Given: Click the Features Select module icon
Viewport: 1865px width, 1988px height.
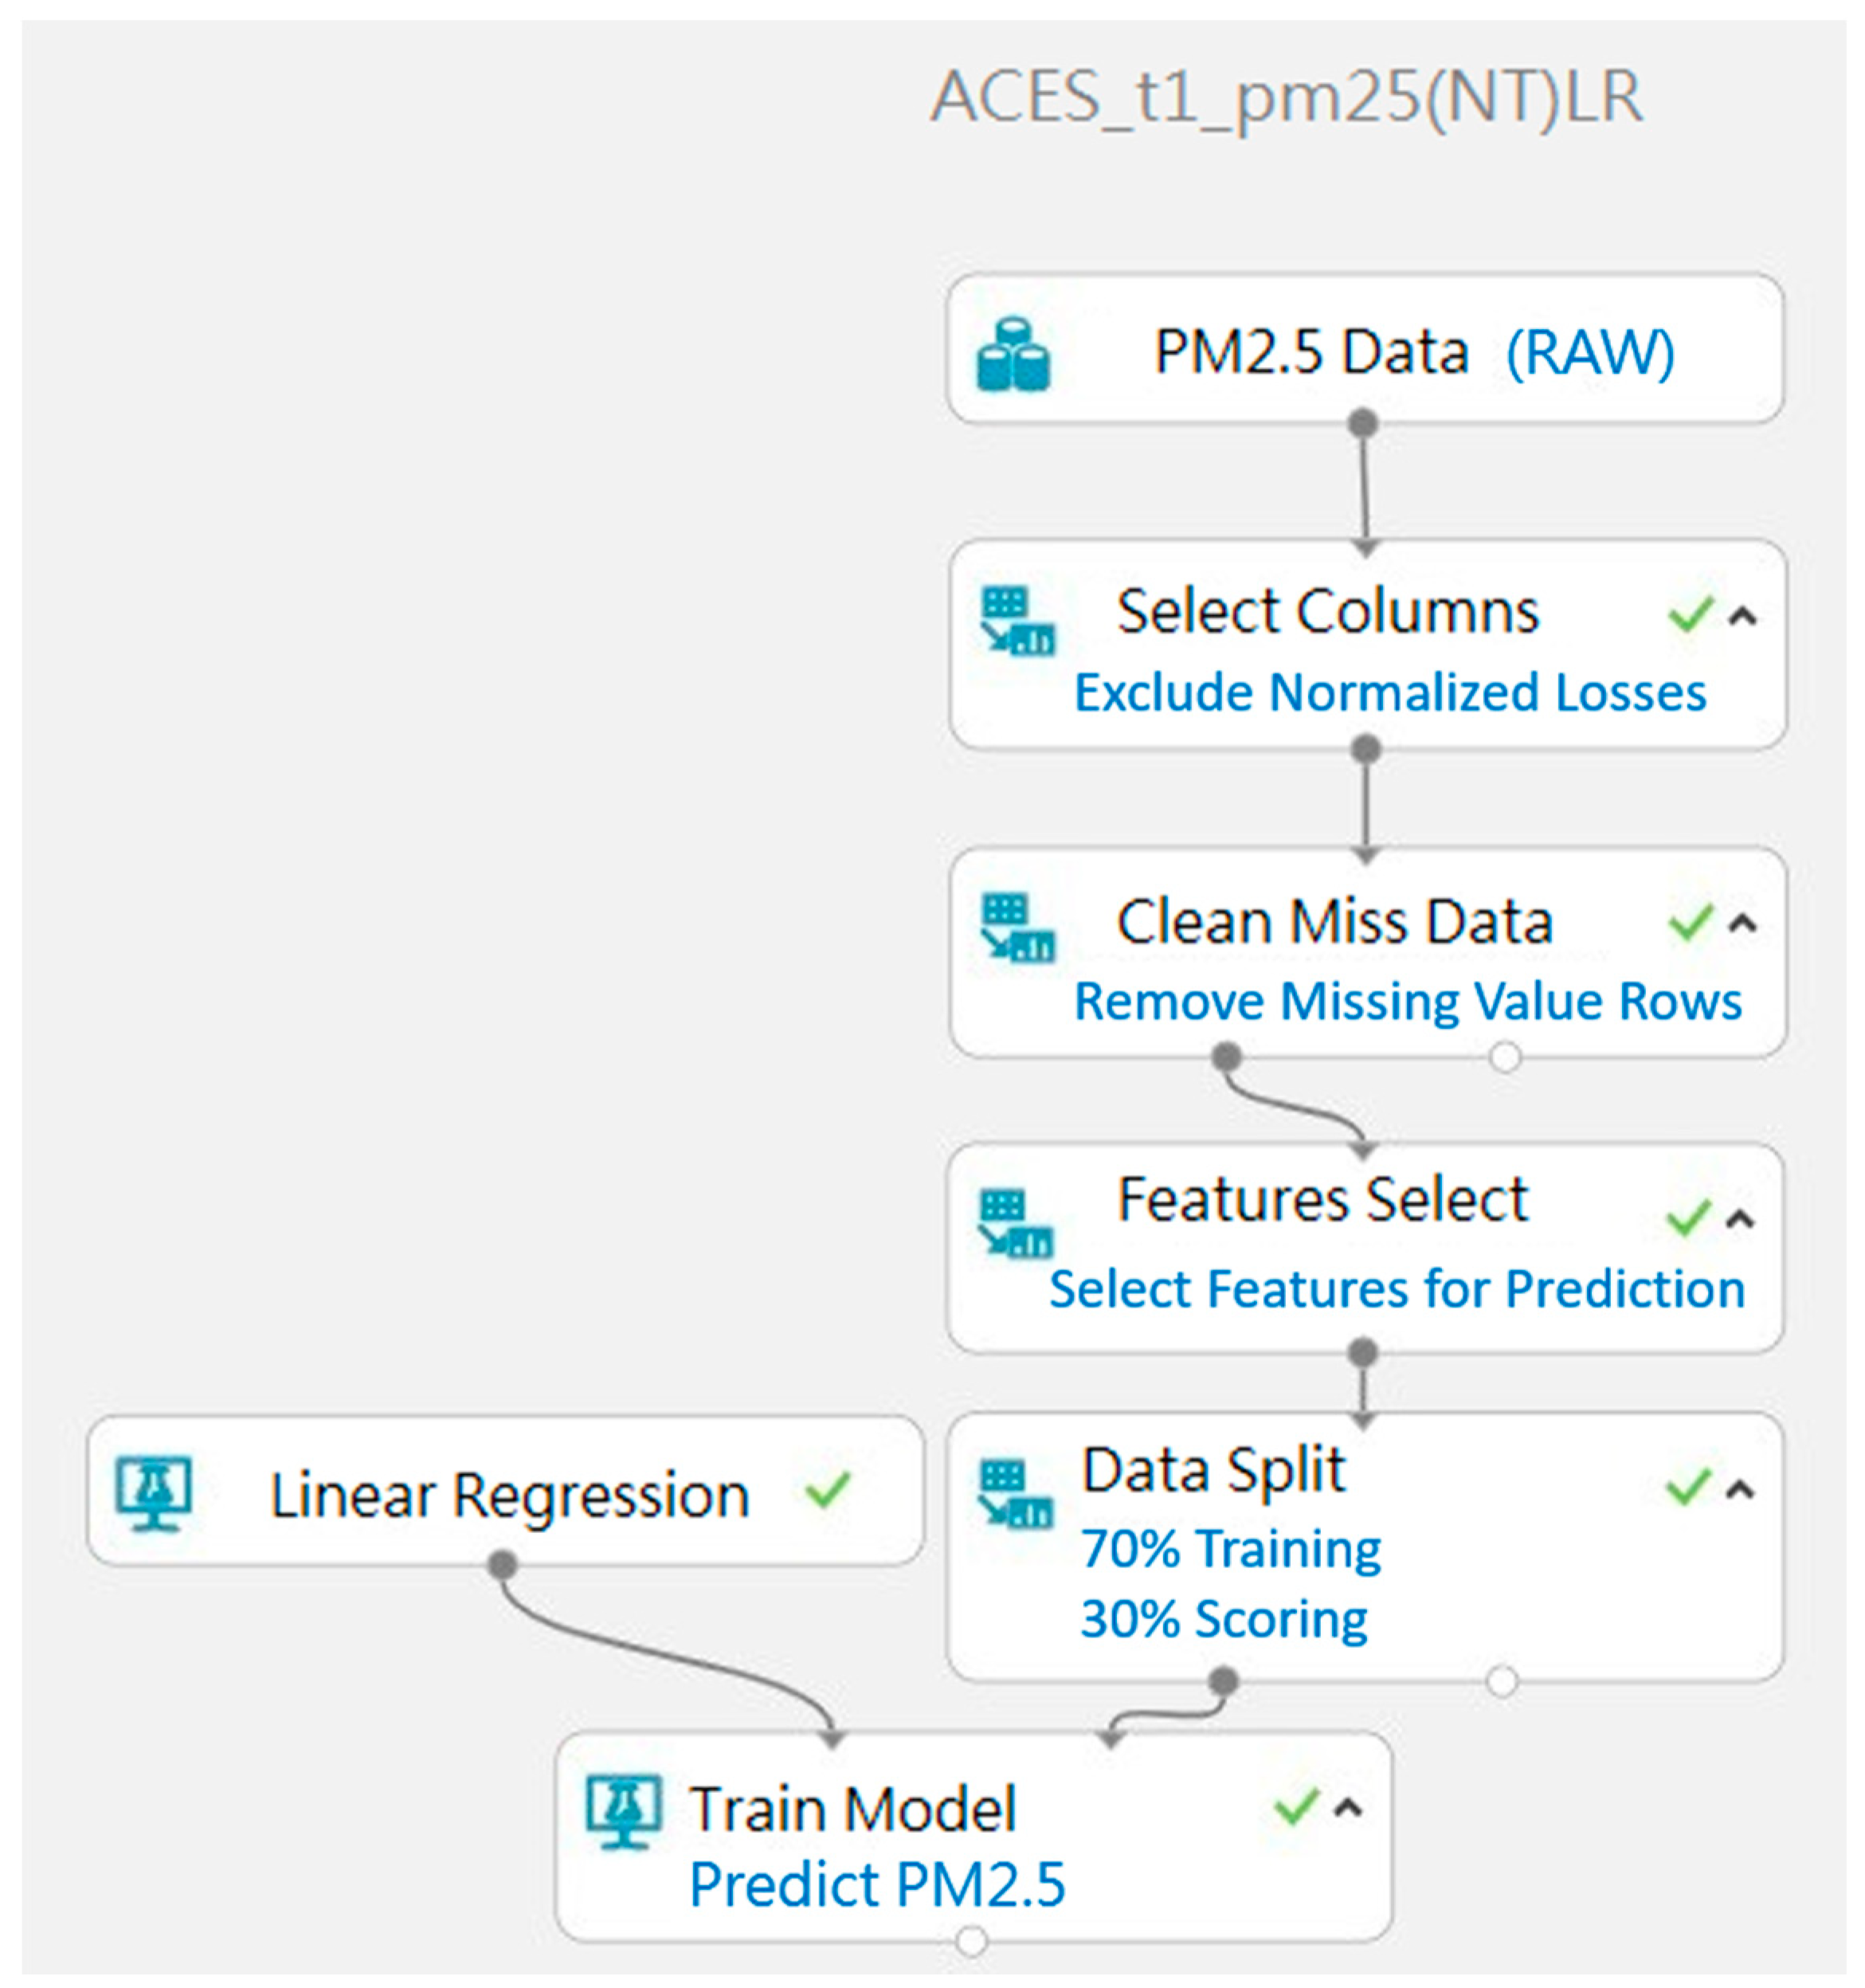Looking at the screenshot, I should pos(1015,1222).
